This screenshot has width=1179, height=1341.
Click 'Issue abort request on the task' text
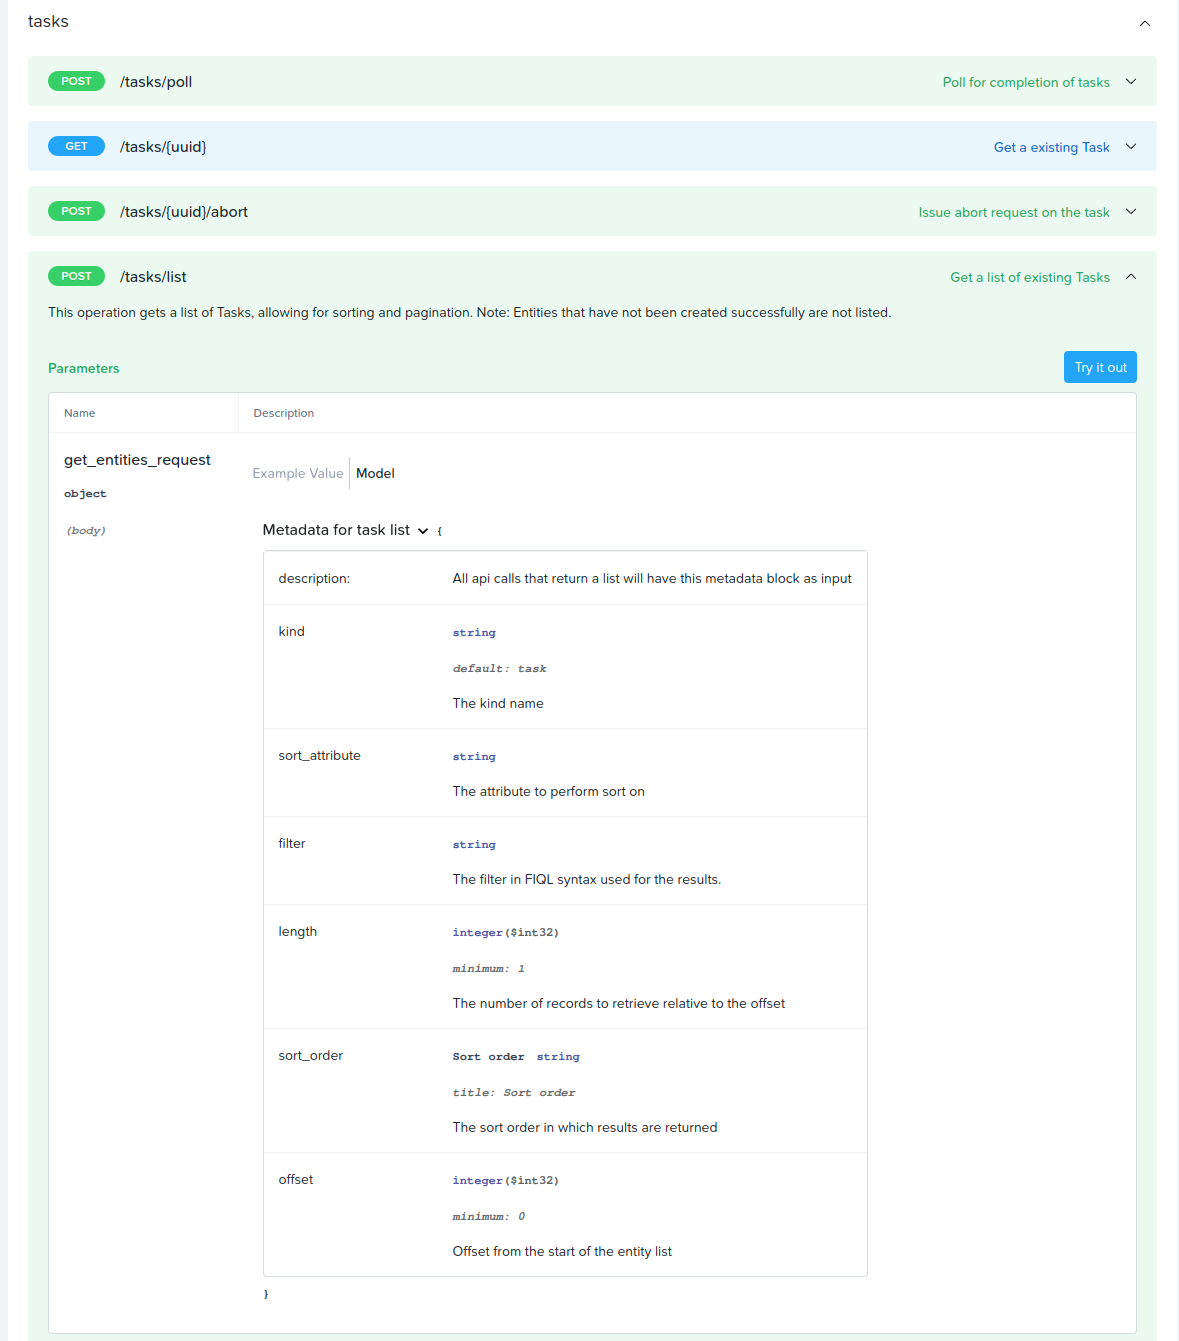pos(1013,212)
